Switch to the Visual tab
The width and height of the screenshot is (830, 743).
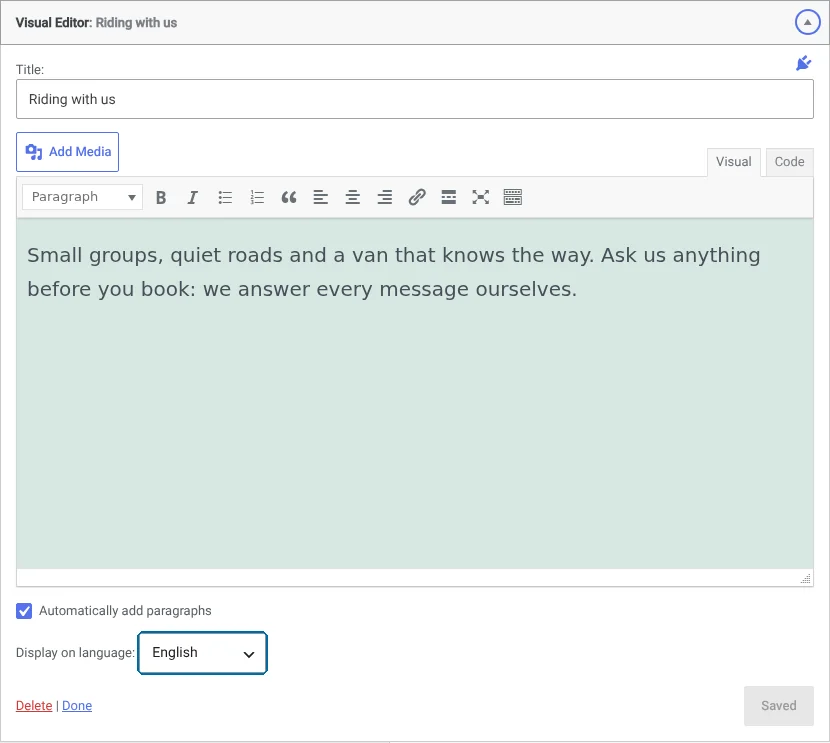click(x=734, y=162)
